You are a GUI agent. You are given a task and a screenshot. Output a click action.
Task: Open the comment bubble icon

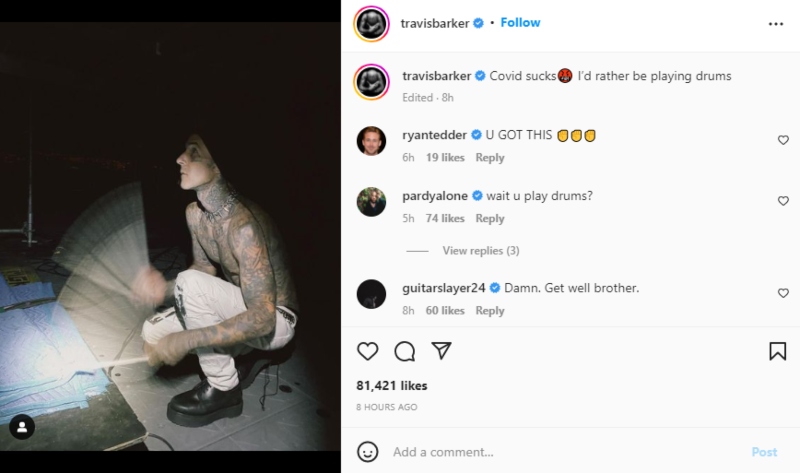(x=404, y=351)
